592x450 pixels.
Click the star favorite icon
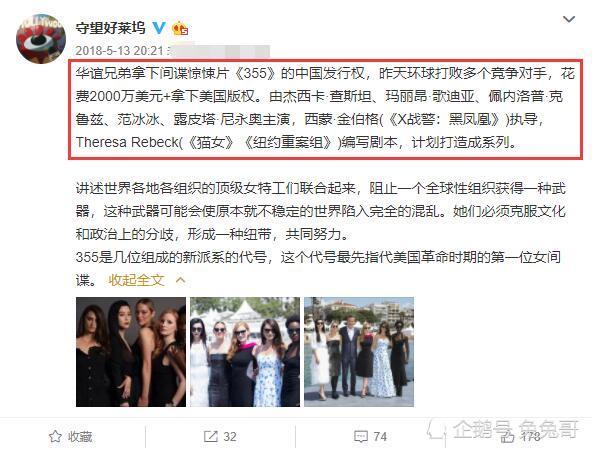pos(56,437)
